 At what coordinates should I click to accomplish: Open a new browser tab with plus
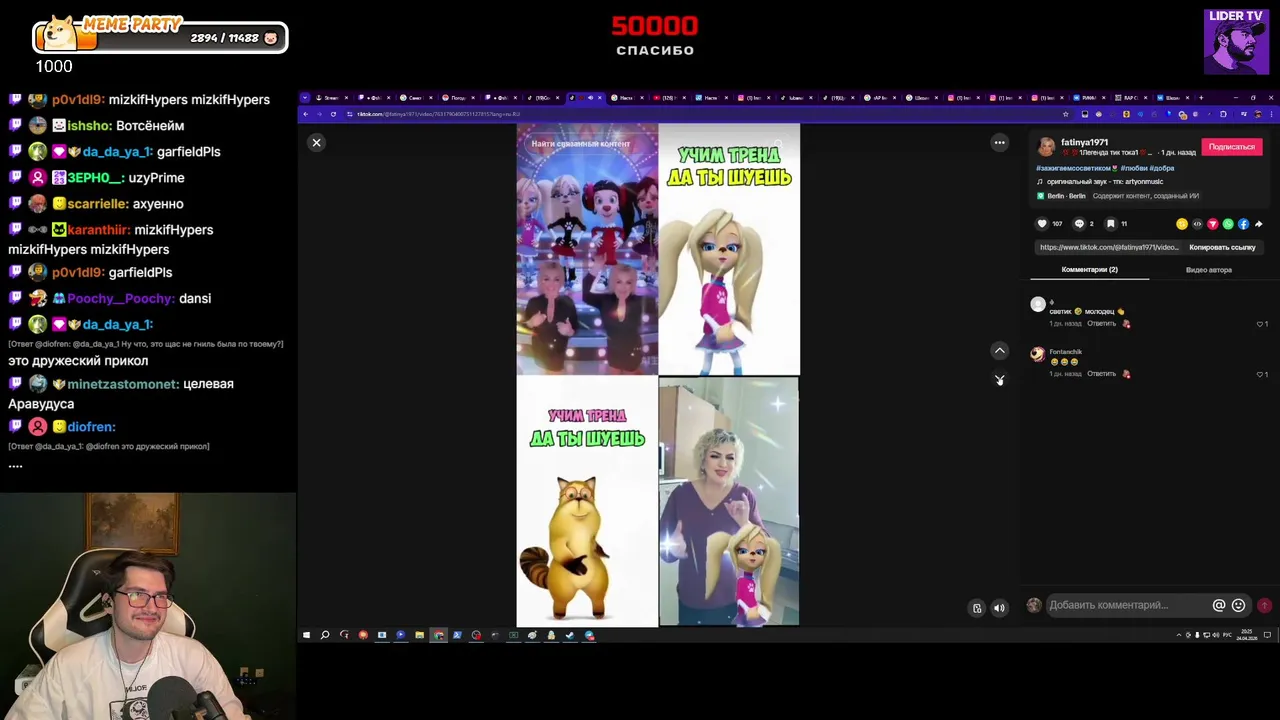click(x=1201, y=98)
